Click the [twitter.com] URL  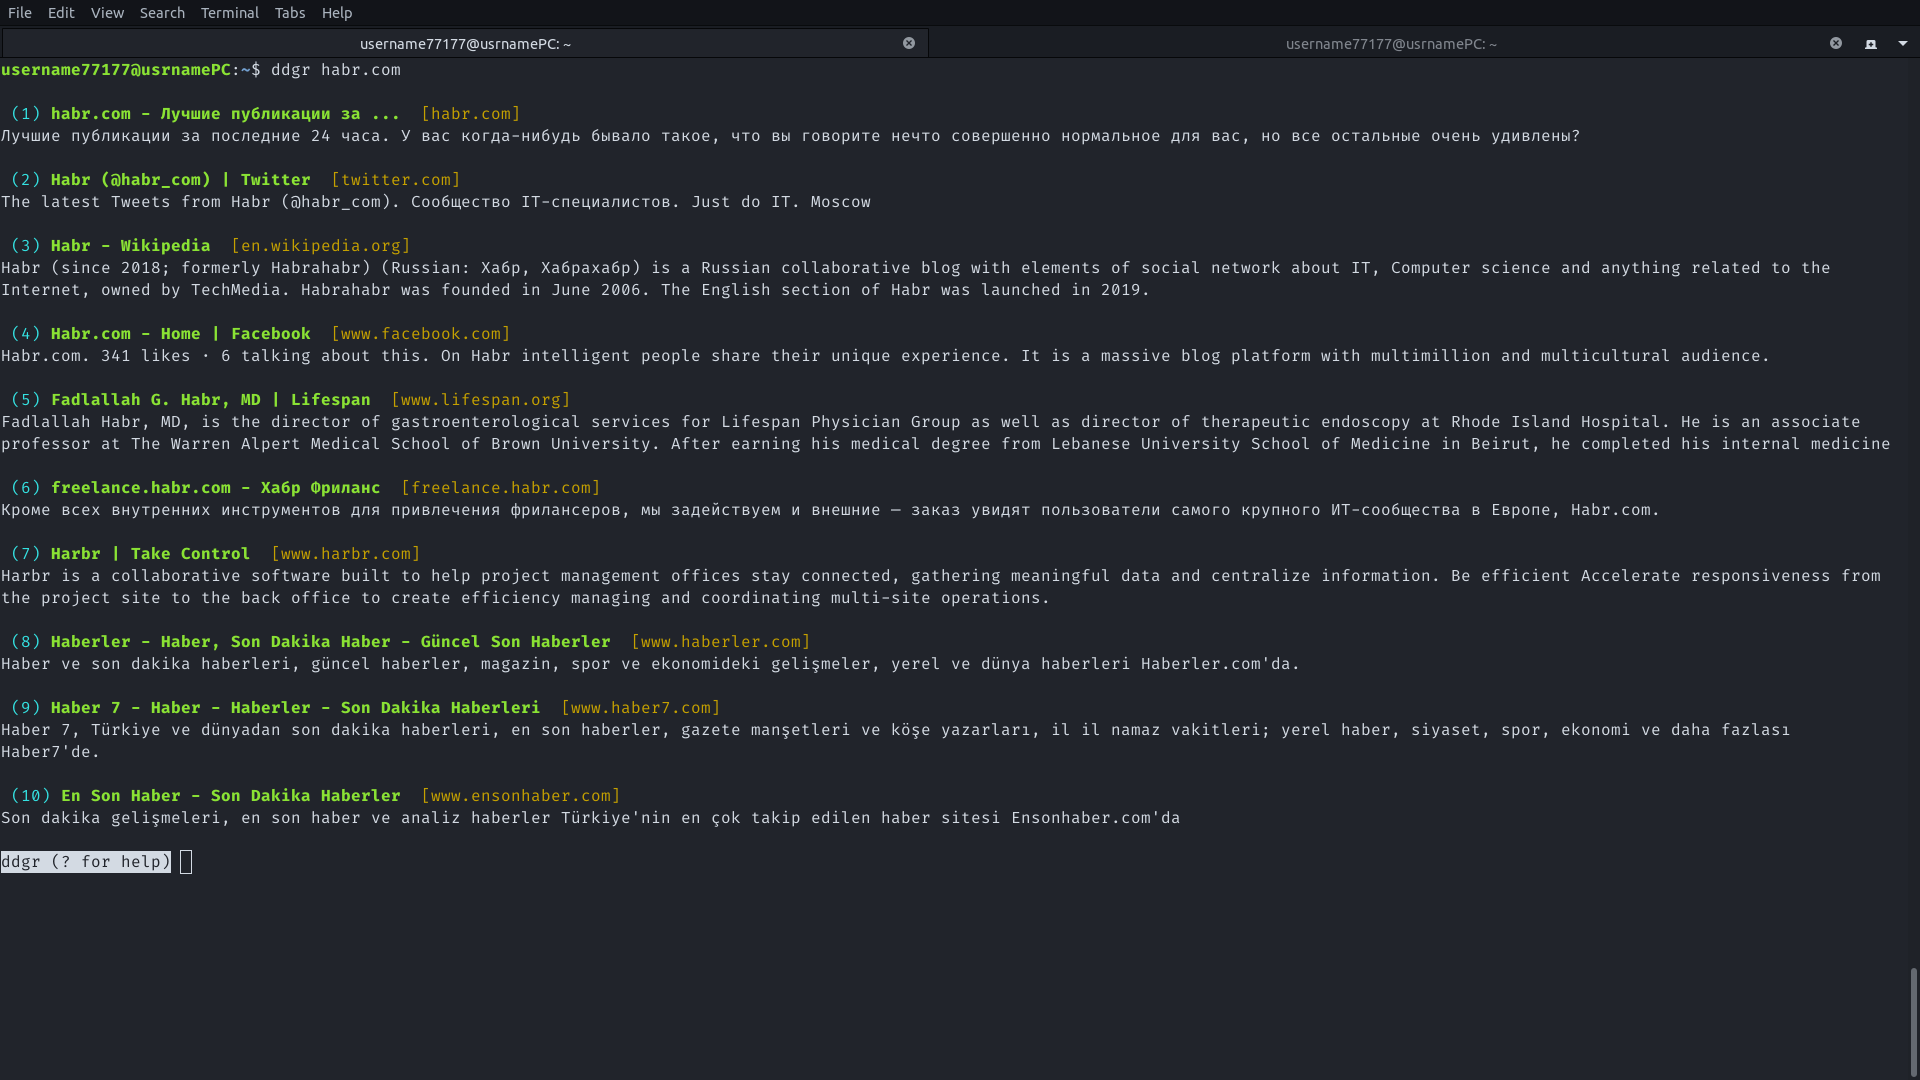point(396,180)
